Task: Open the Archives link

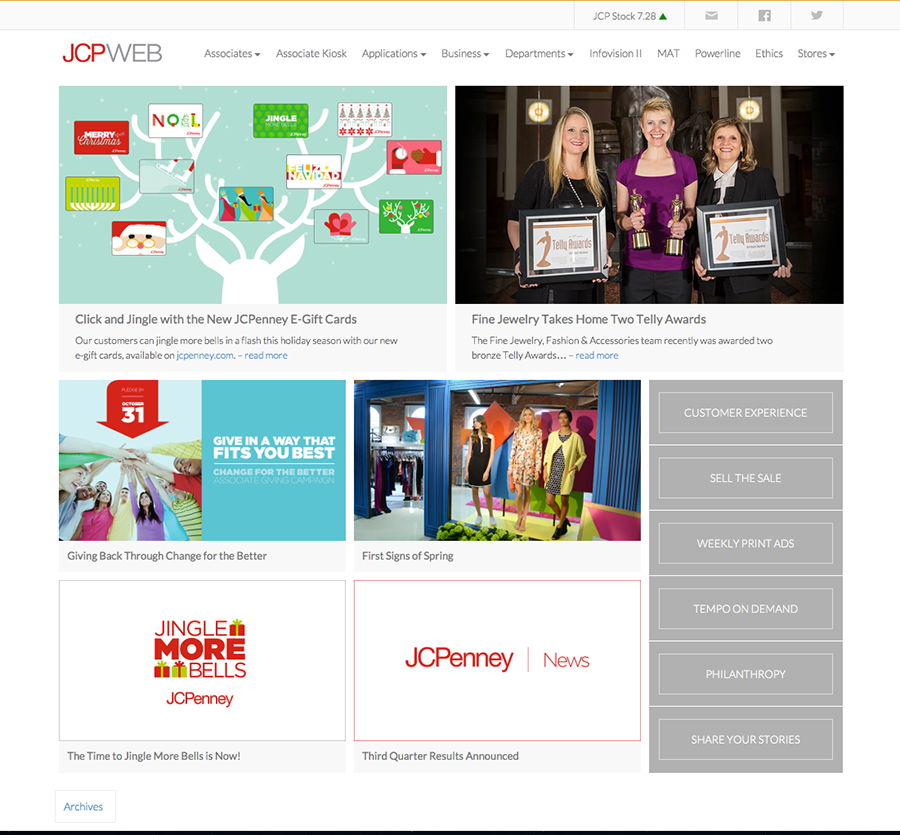Action: pyautogui.click(x=84, y=806)
